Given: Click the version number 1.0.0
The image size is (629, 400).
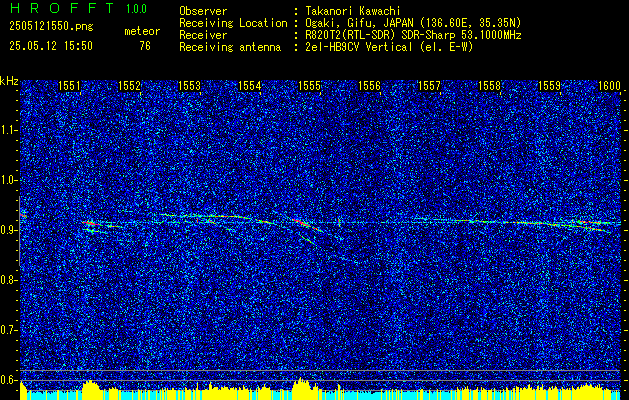Looking at the screenshot, I should tap(136, 9).
